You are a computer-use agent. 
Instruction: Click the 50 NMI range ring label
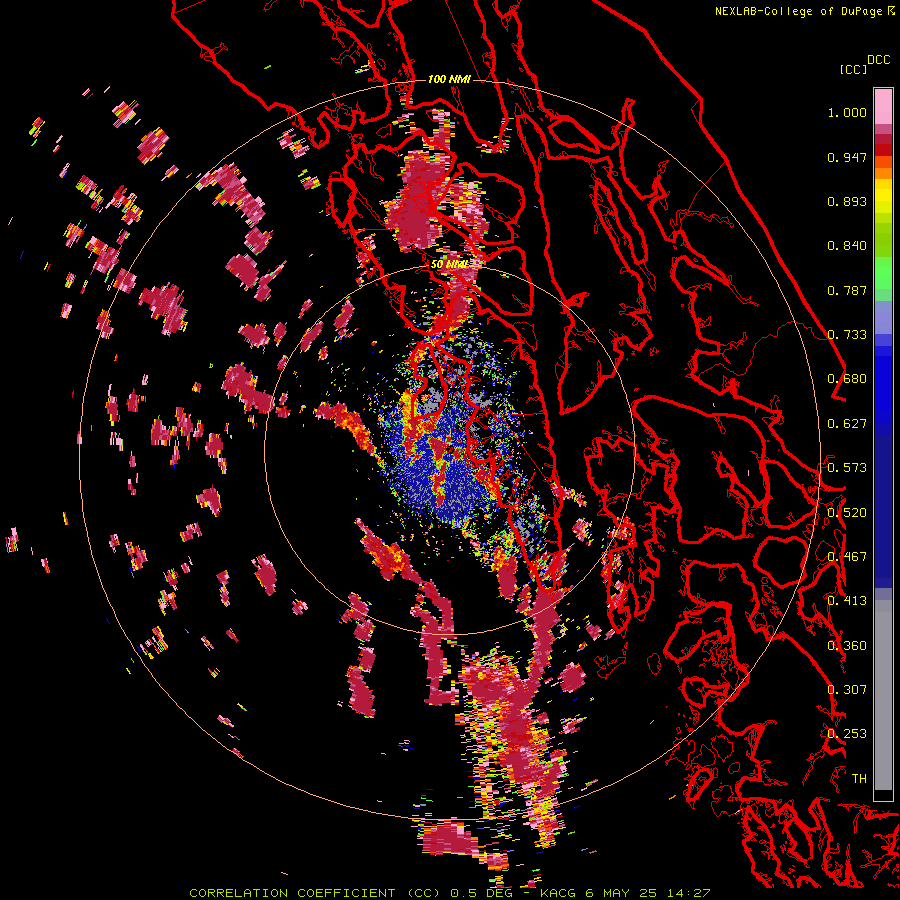pyautogui.click(x=449, y=264)
